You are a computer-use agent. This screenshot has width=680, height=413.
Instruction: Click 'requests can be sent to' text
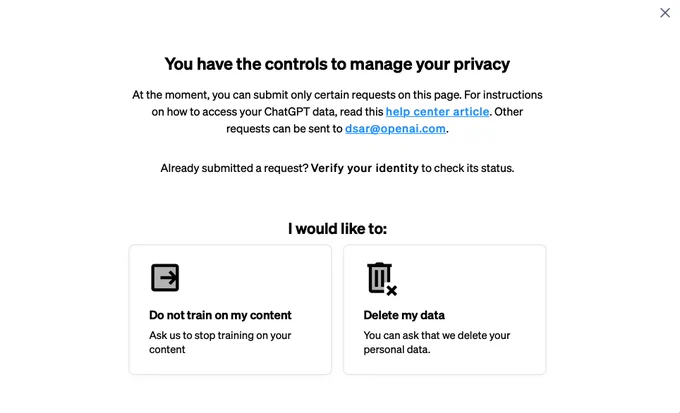pos(284,128)
